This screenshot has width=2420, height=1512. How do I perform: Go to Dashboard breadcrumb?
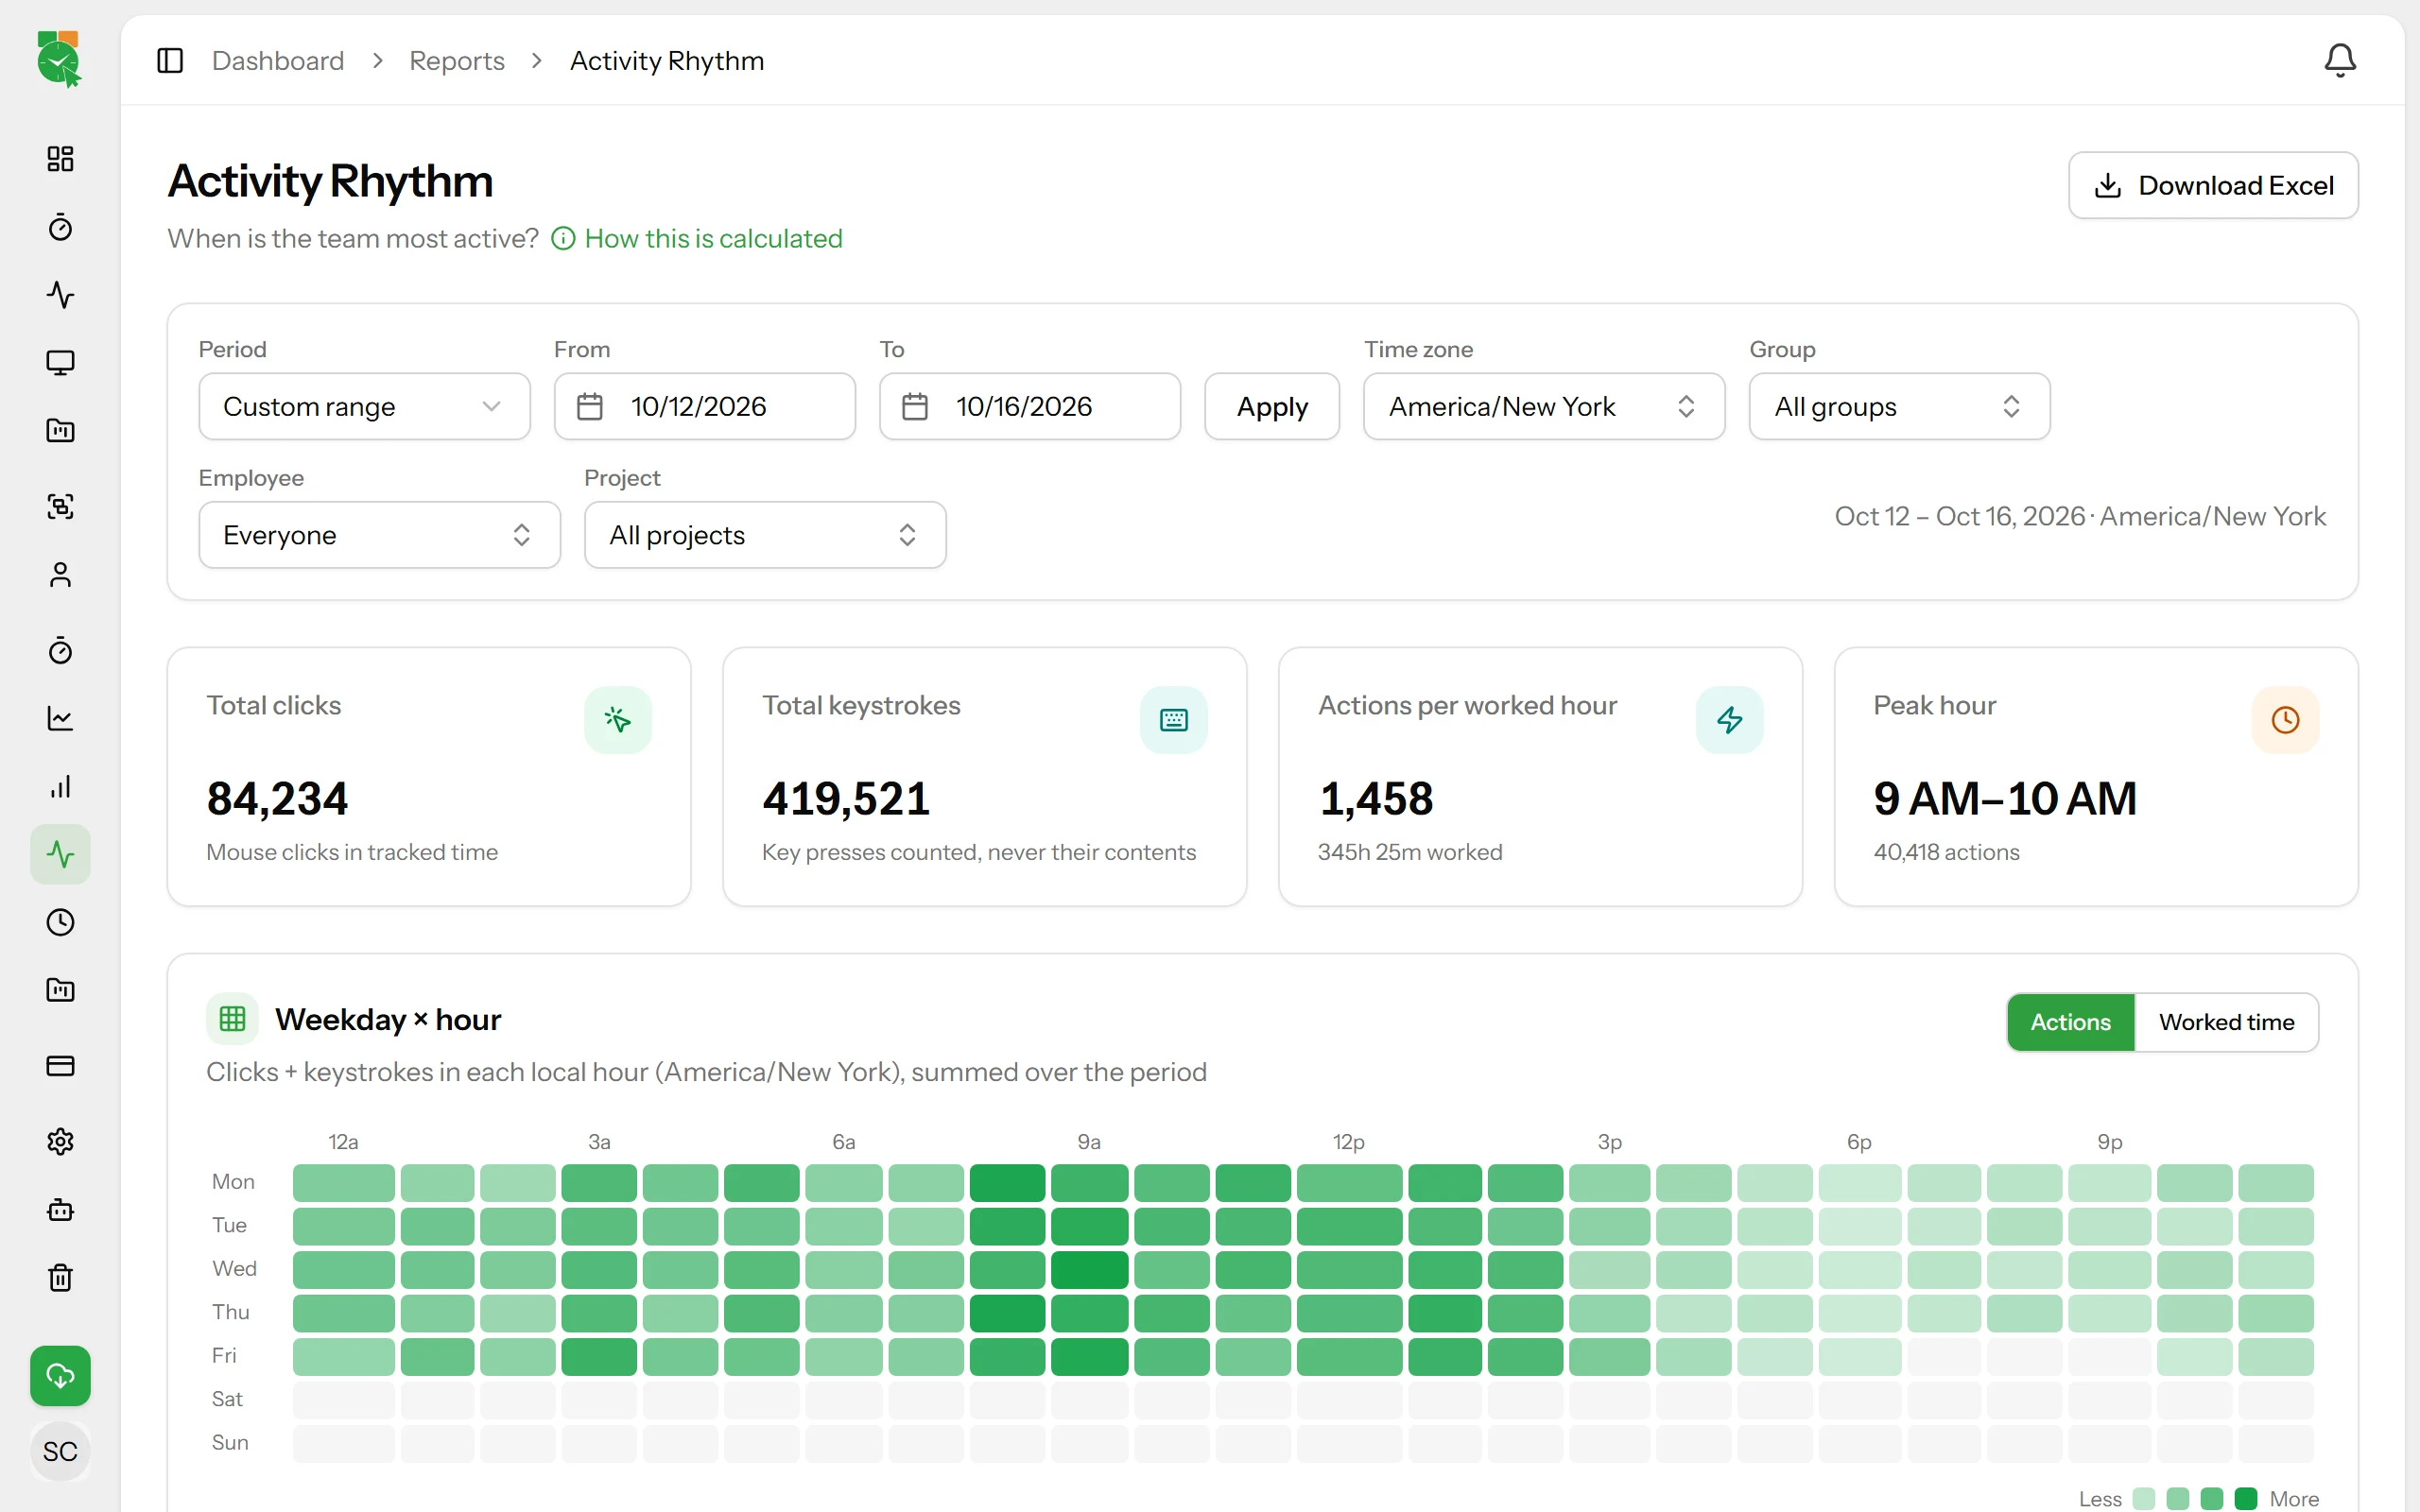point(278,61)
